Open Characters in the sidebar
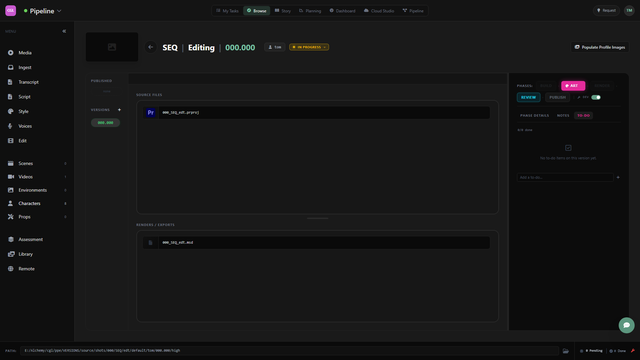This screenshot has width=640, height=360. (29, 203)
